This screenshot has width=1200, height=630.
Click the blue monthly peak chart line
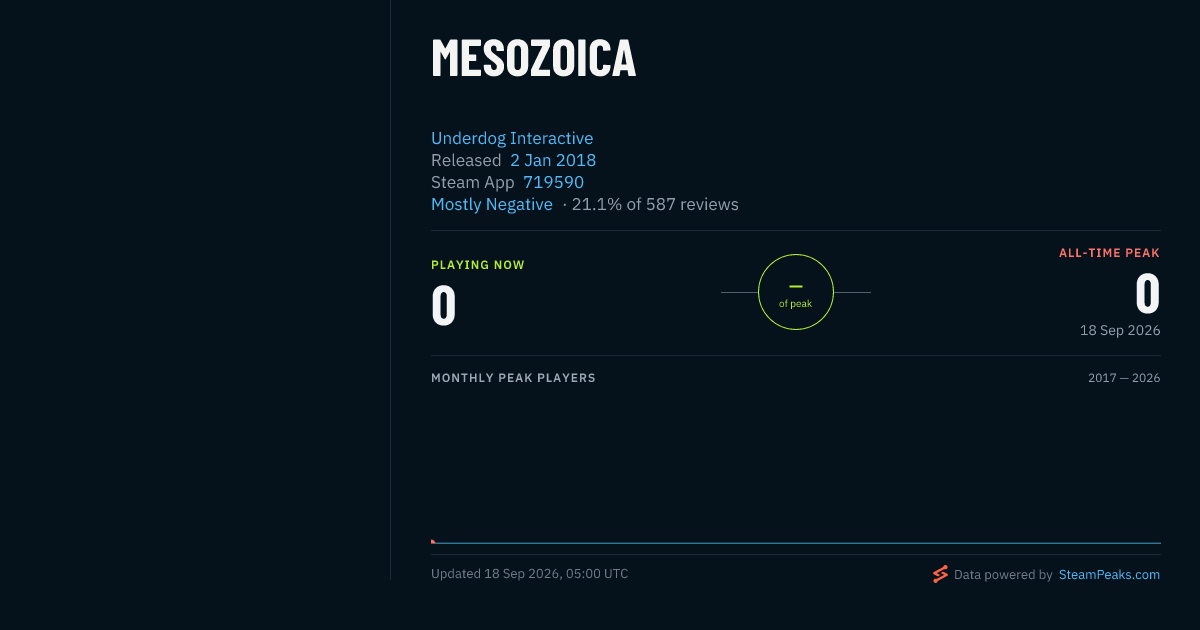point(796,543)
